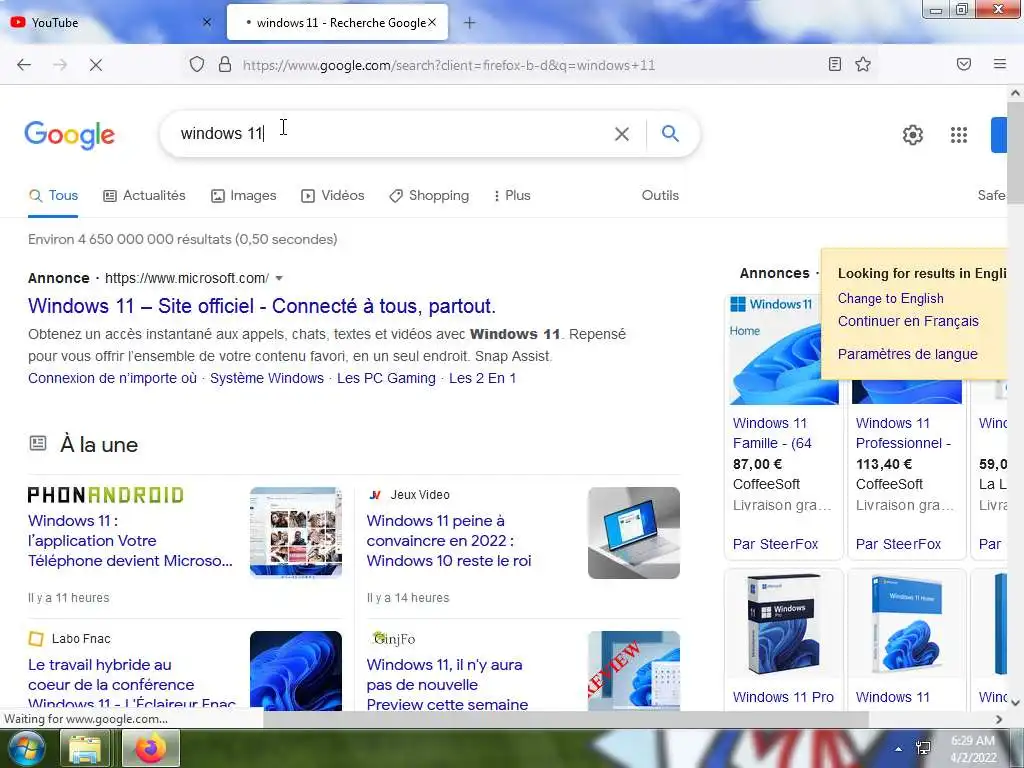Open Windows Explorer from the taskbar

pos(85,748)
